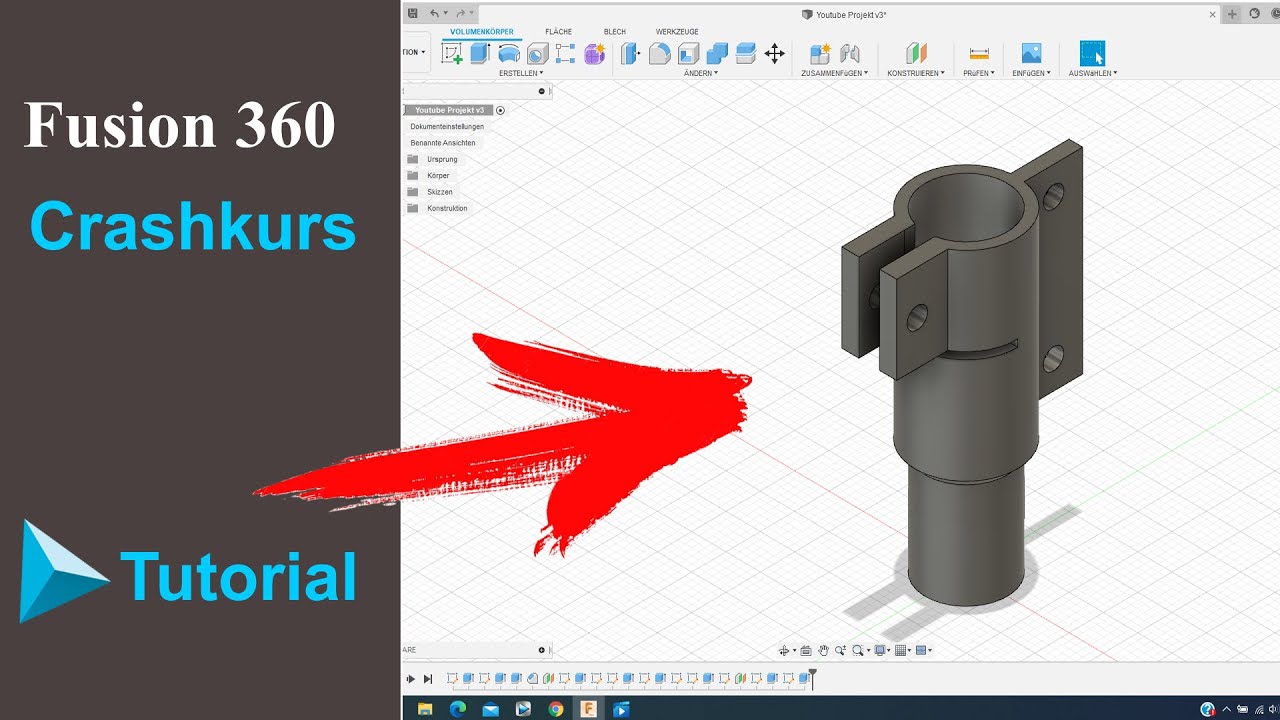The height and width of the screenshot is (720, 1280).
Task: Select the Revolve tool
Action: click(x=509, y=54)
